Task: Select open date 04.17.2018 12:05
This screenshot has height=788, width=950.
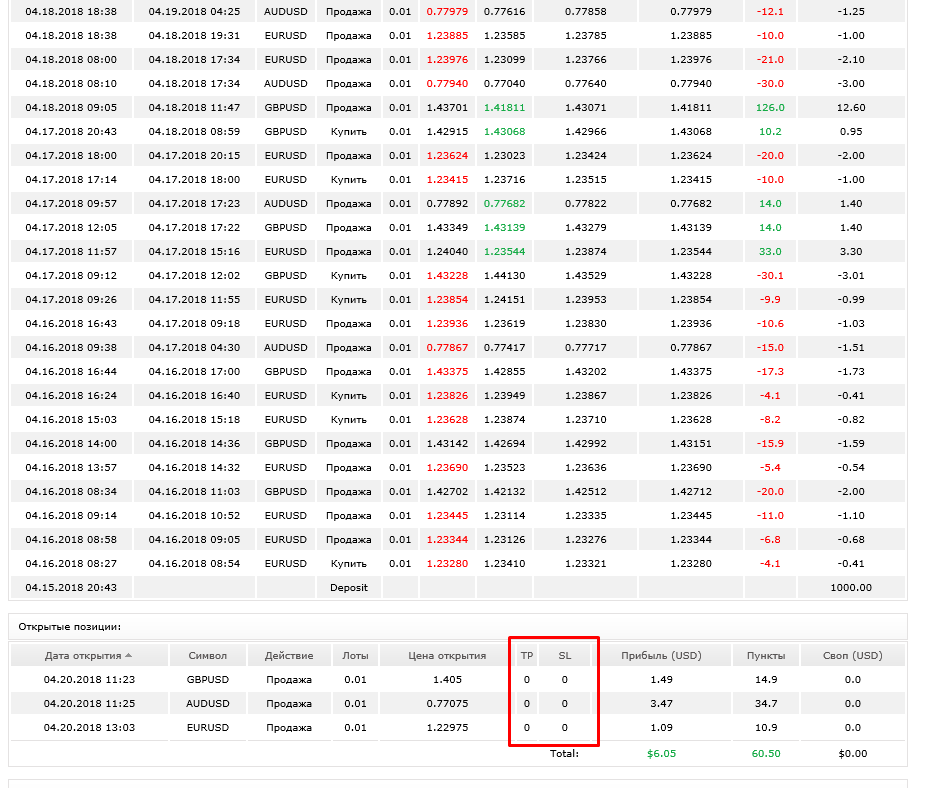Action: pyautogui.click(x=71, y=228)
